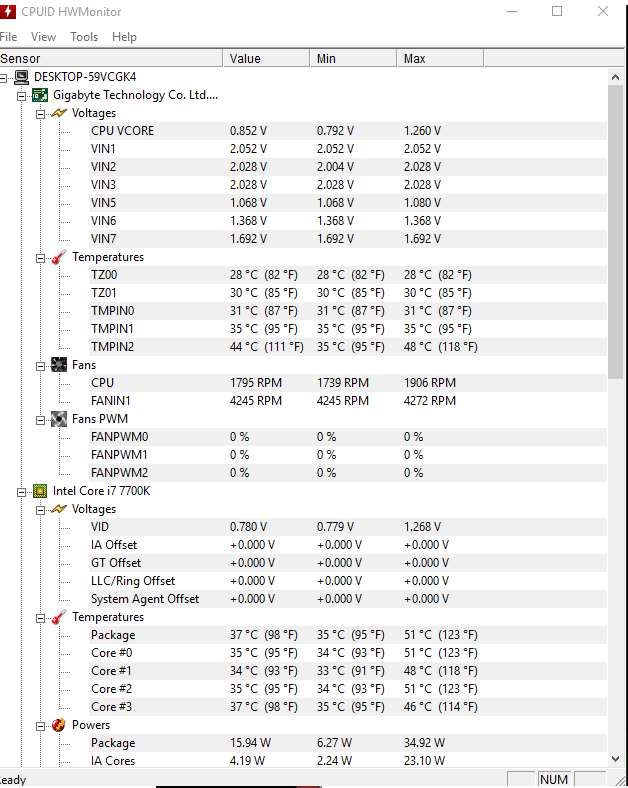Click the Gigabyte motherboard icon
Image resolution: width=628 pixels, height=788 pixels.
[x=40, y=95]
